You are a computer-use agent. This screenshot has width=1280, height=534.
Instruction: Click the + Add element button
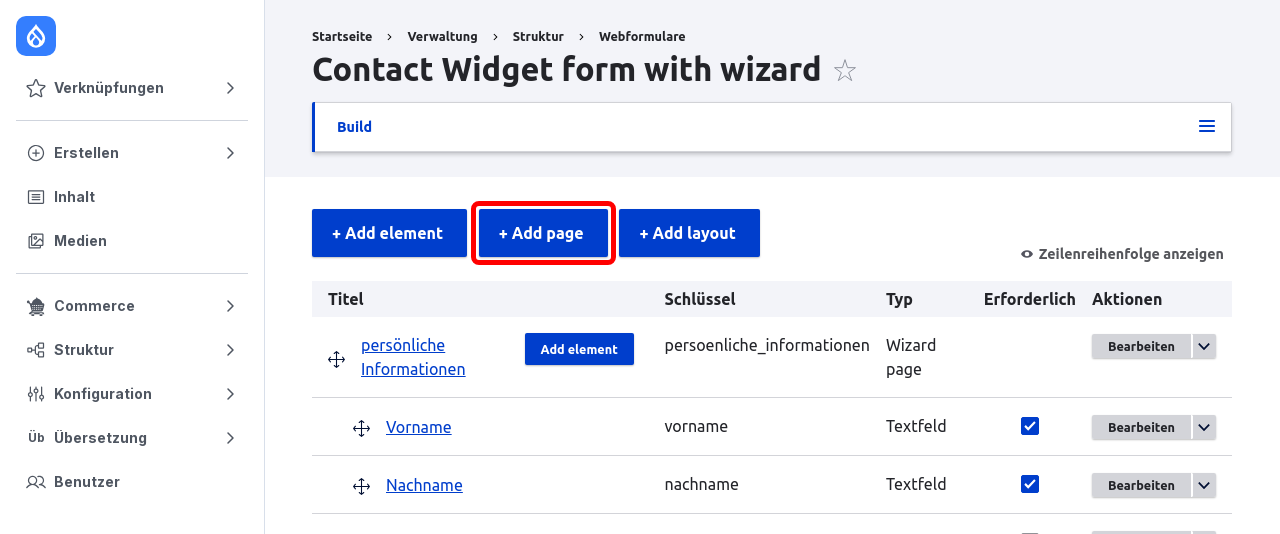389,233
